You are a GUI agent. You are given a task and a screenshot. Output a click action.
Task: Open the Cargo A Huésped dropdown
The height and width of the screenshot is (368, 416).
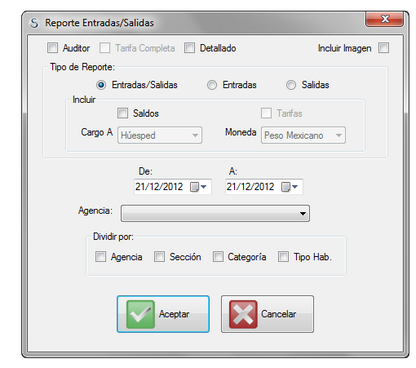coord(160,135)
